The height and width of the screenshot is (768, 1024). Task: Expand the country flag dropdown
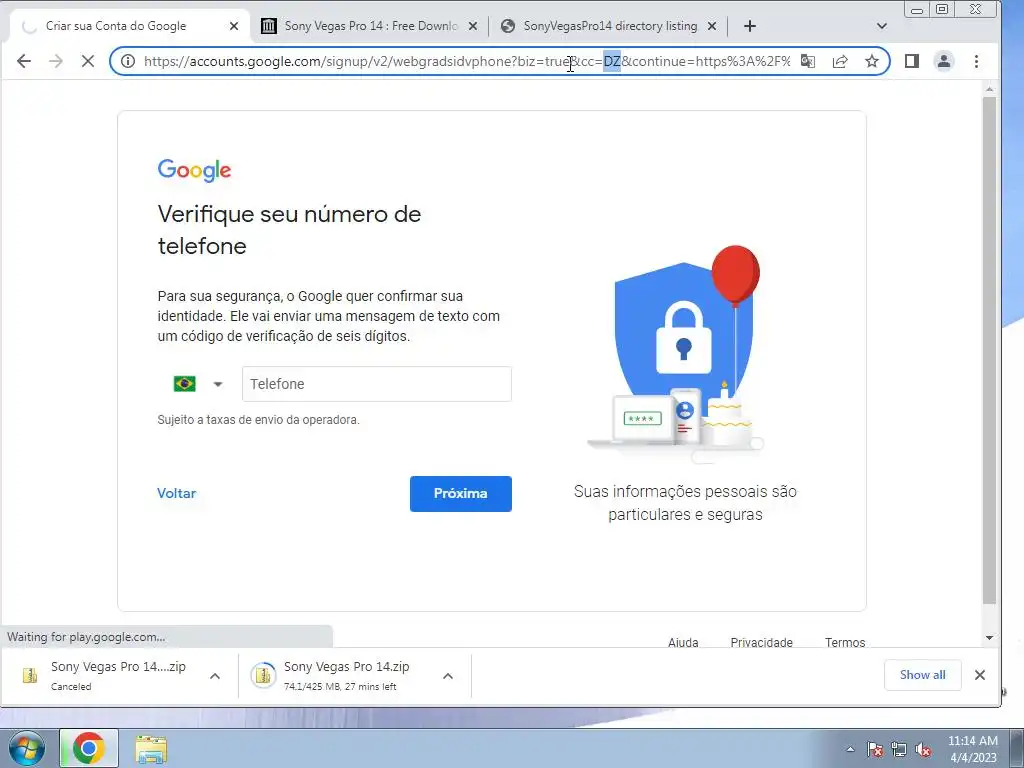[199, 384]
